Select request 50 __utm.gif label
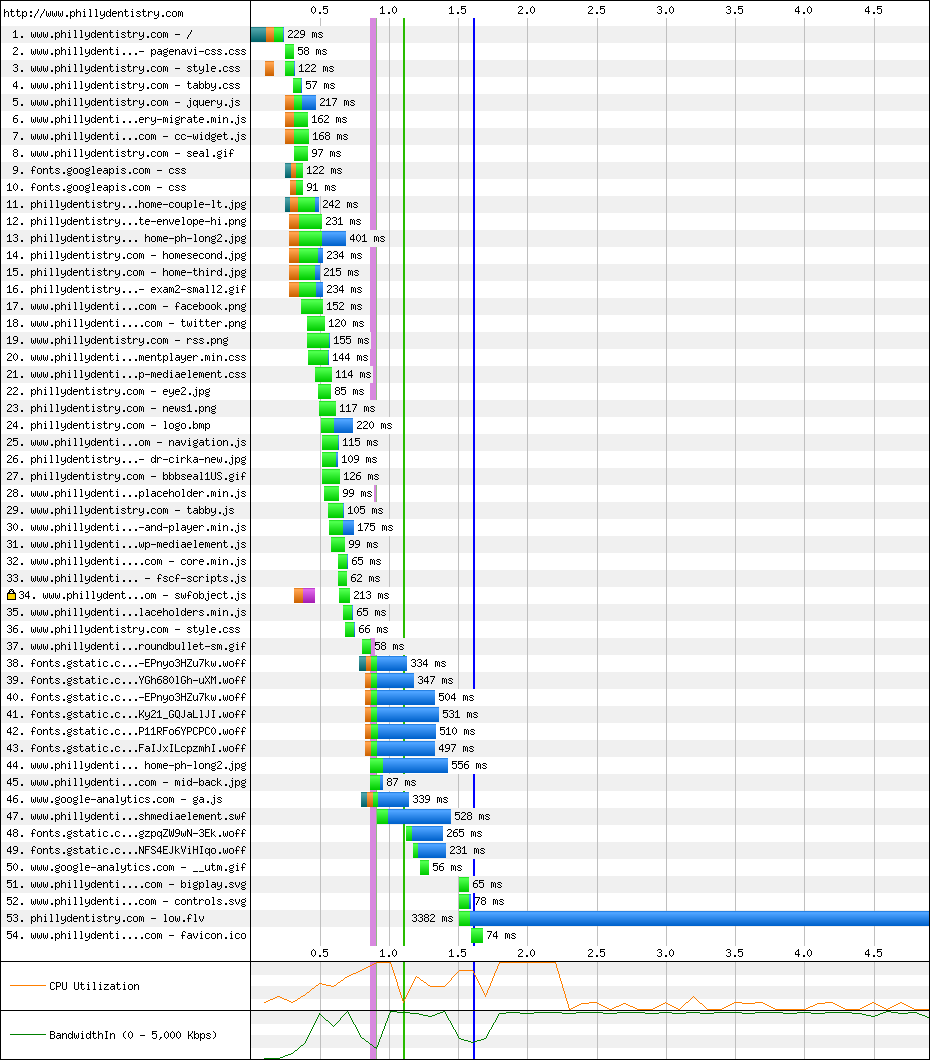The width and height of the screenshot is (930, 1060). [126, 867]
